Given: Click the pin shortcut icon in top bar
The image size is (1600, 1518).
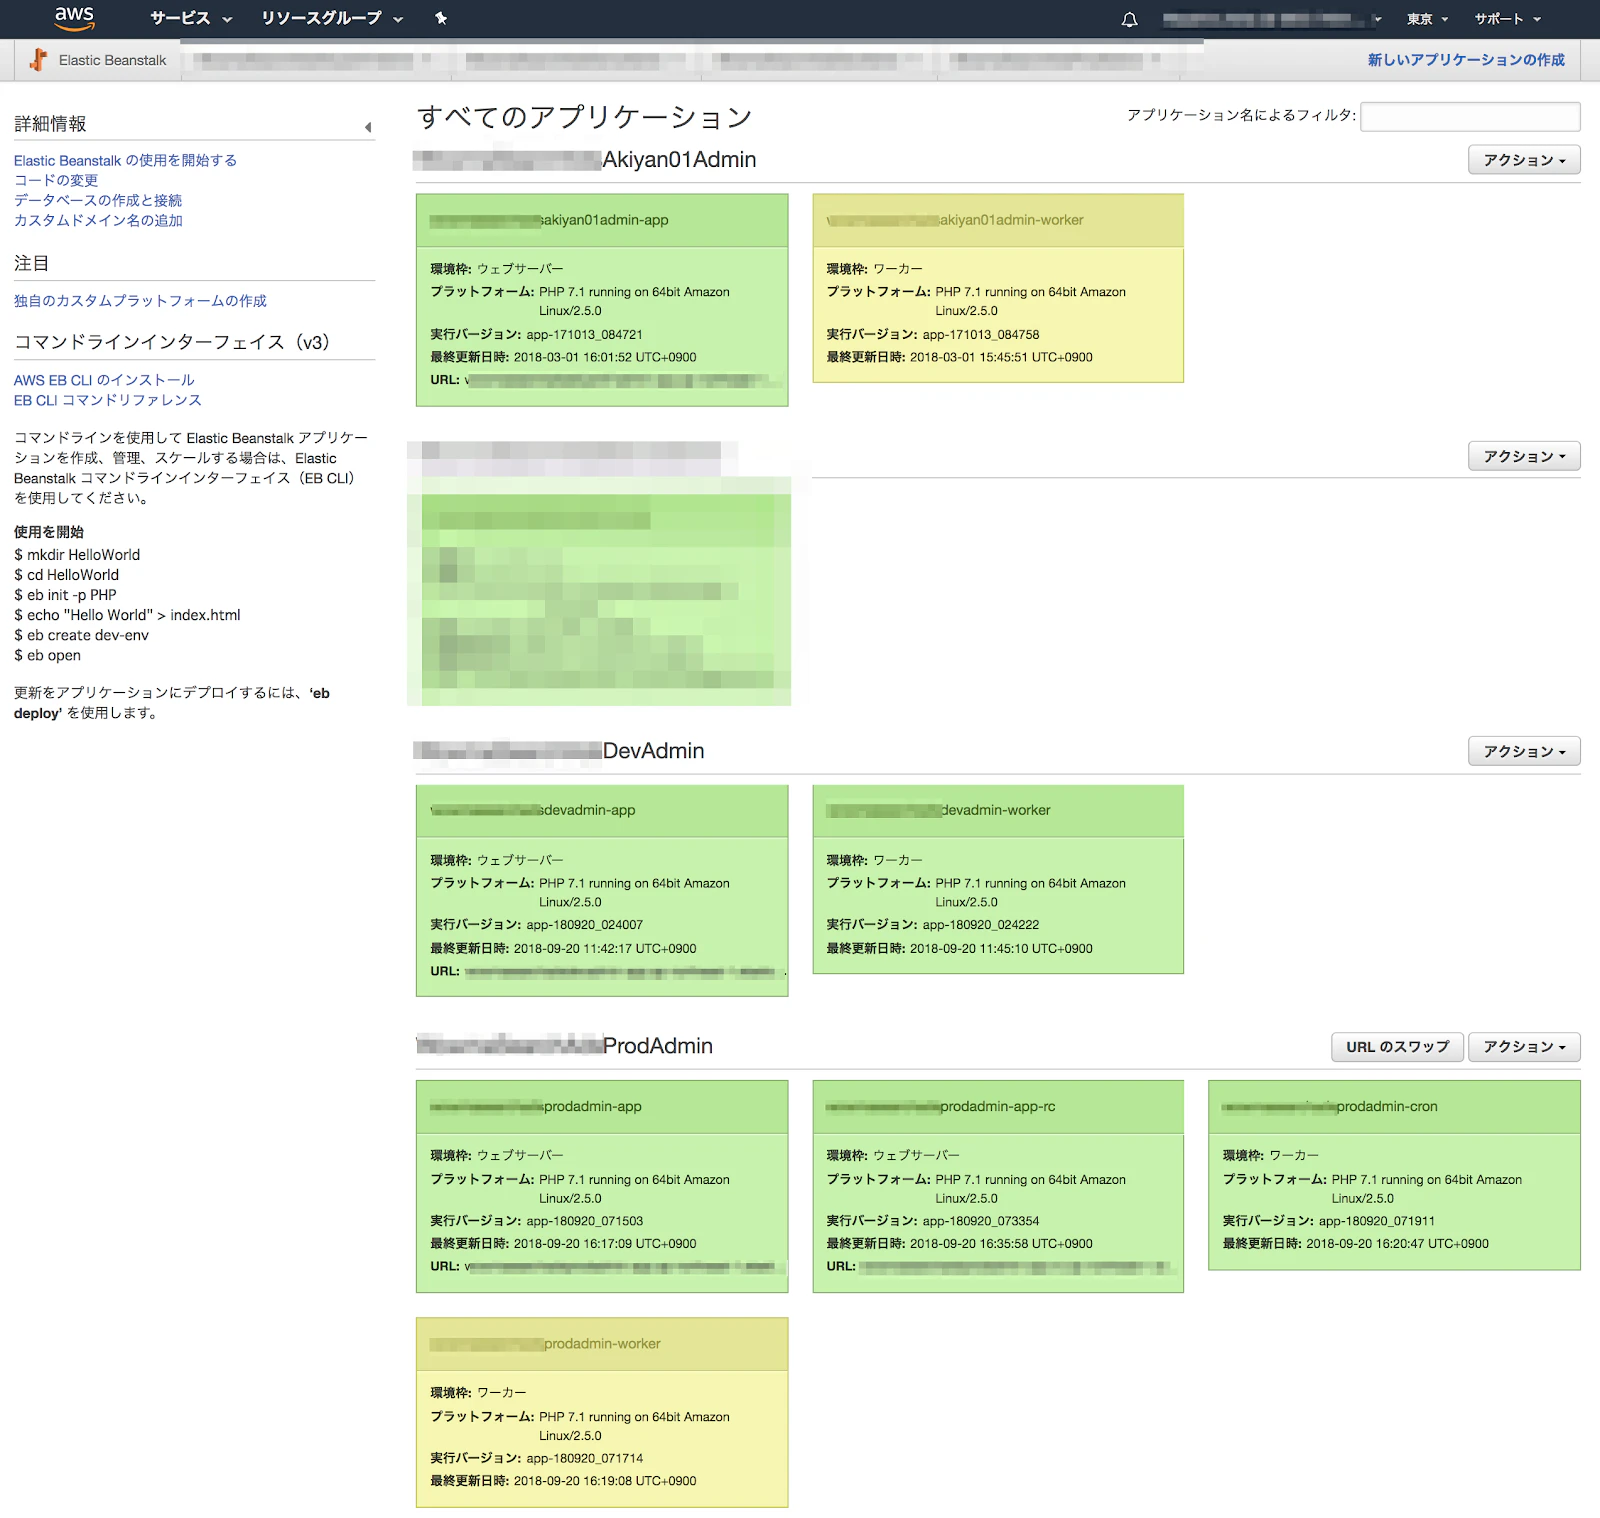Looking at the screenshot, I should 441,18.
